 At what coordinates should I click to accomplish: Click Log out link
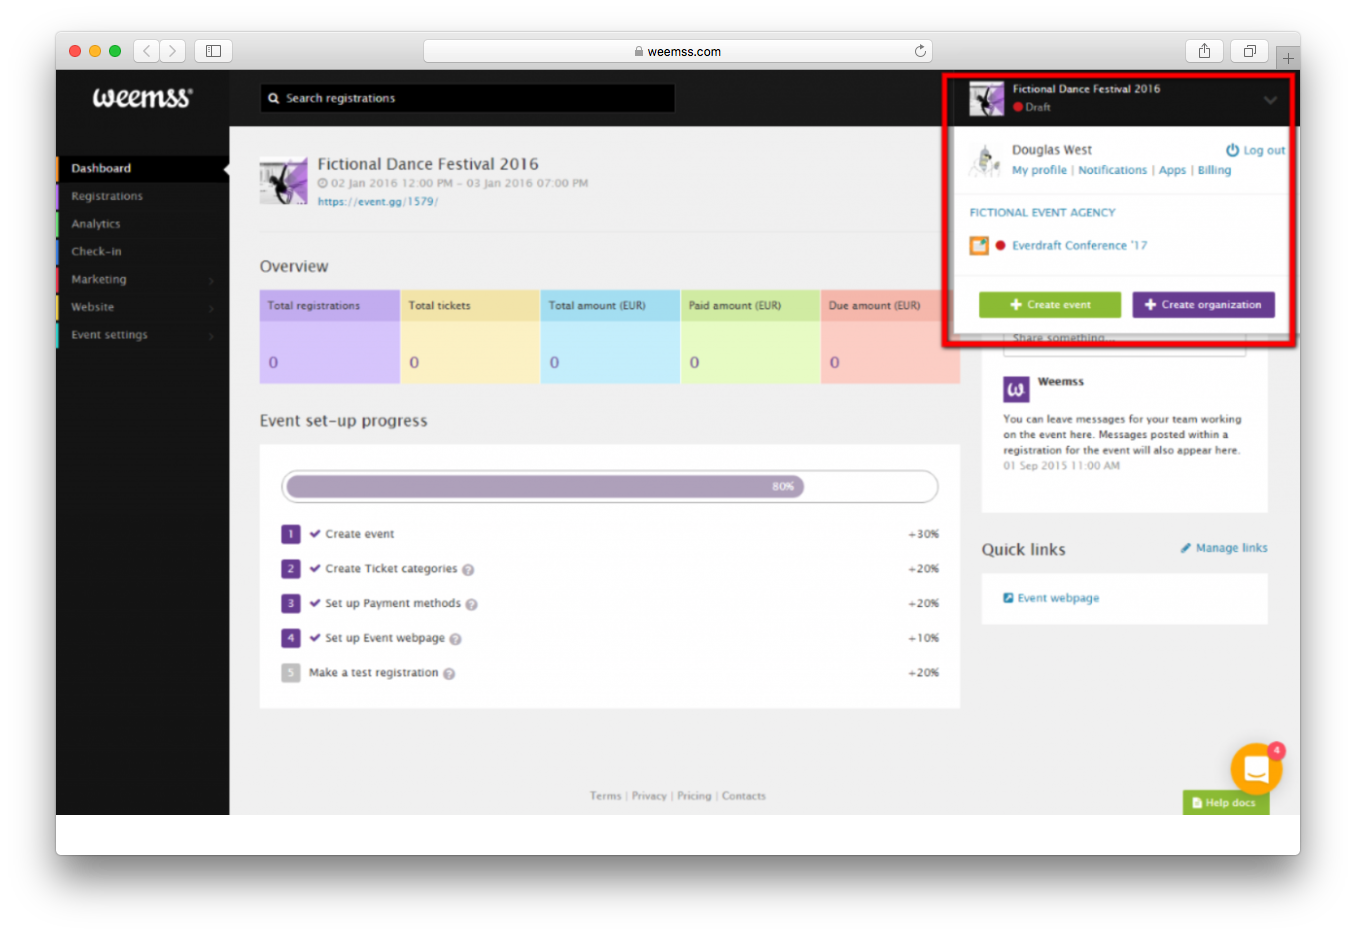click(1264, 150)
